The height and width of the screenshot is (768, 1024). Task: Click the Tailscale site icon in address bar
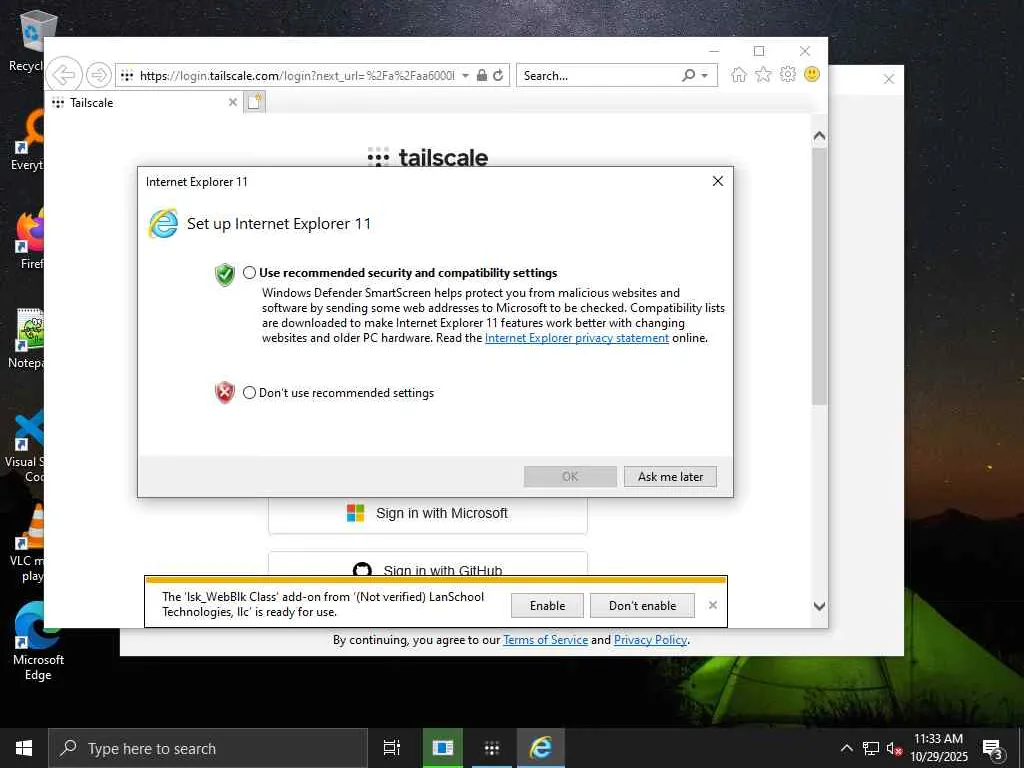pyautogui.click(x=127, y=75)
